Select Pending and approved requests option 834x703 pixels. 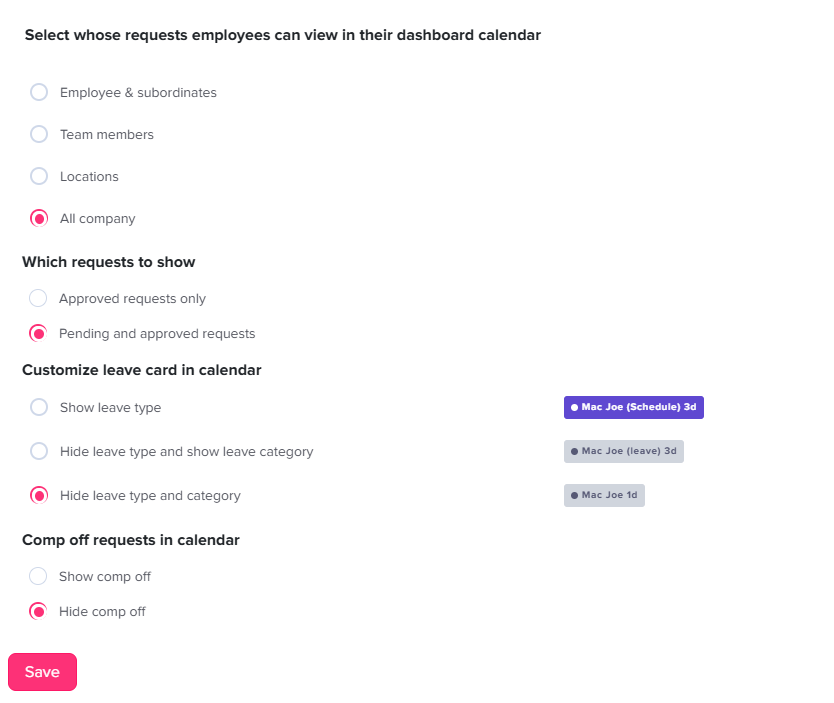(x=38, y=333)
